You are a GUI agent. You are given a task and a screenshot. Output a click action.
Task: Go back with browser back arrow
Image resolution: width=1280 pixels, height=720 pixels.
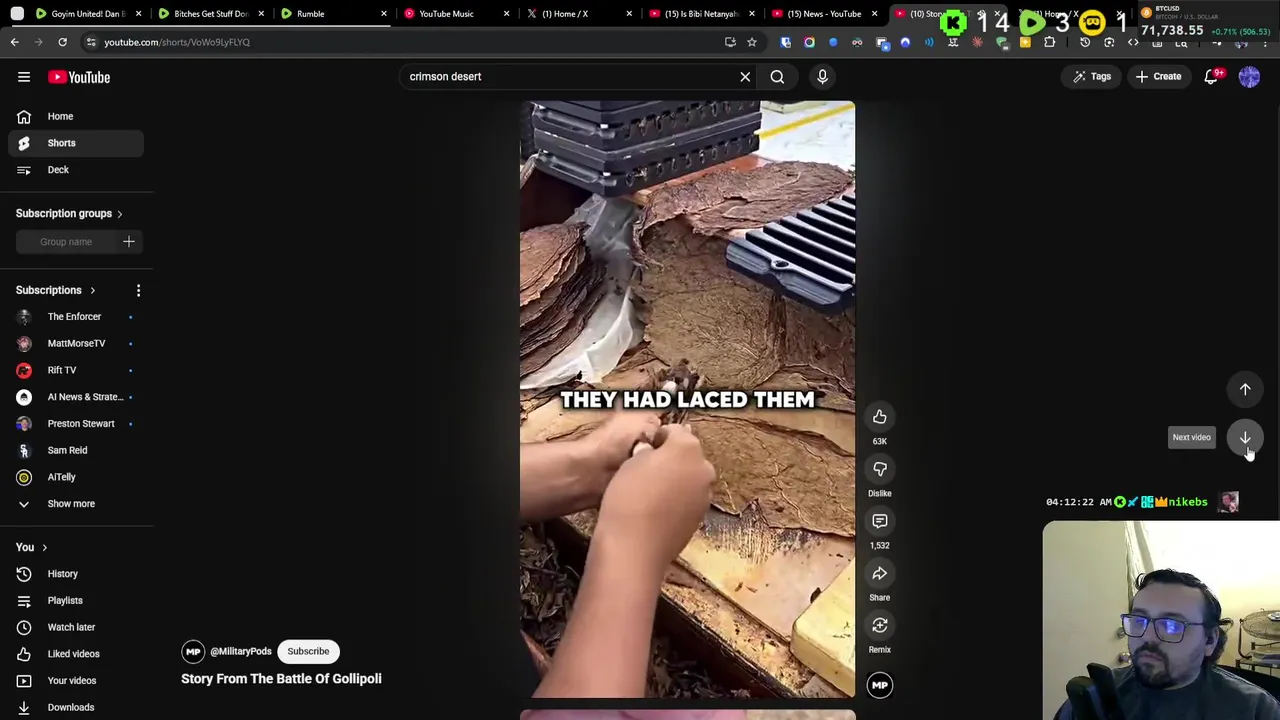point(15,42)
